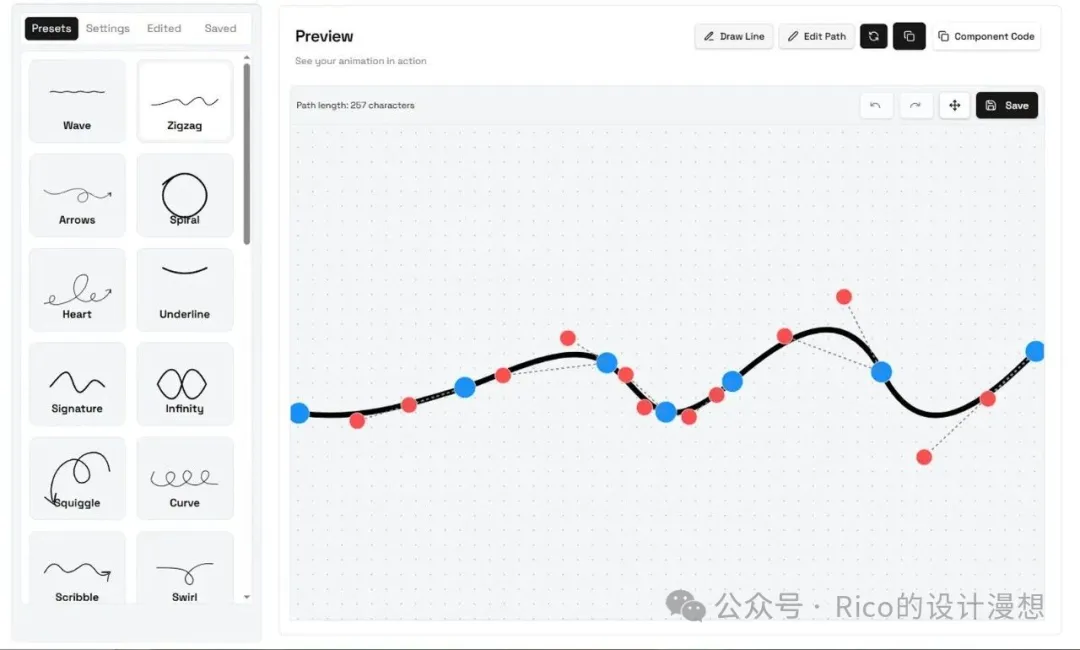Open Component Code
Screen dimensions: 1080x650
tap(986, 36)
